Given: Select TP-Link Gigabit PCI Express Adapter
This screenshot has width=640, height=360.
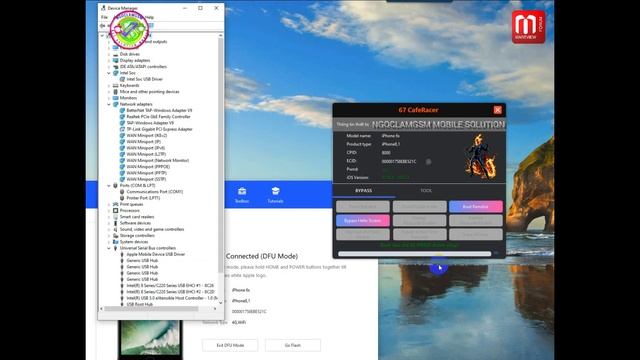Looking at the screenshot, I should pos(159,129).
